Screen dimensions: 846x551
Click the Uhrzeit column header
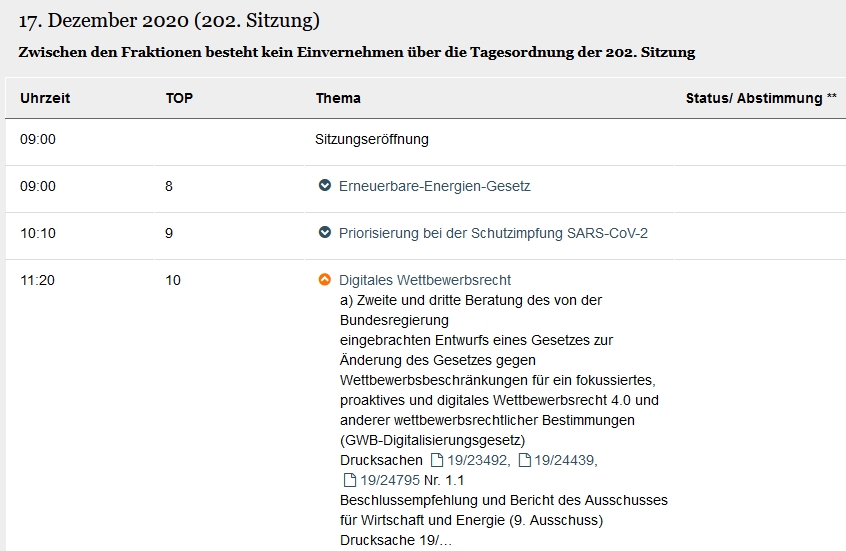click(x=45, y=98)
